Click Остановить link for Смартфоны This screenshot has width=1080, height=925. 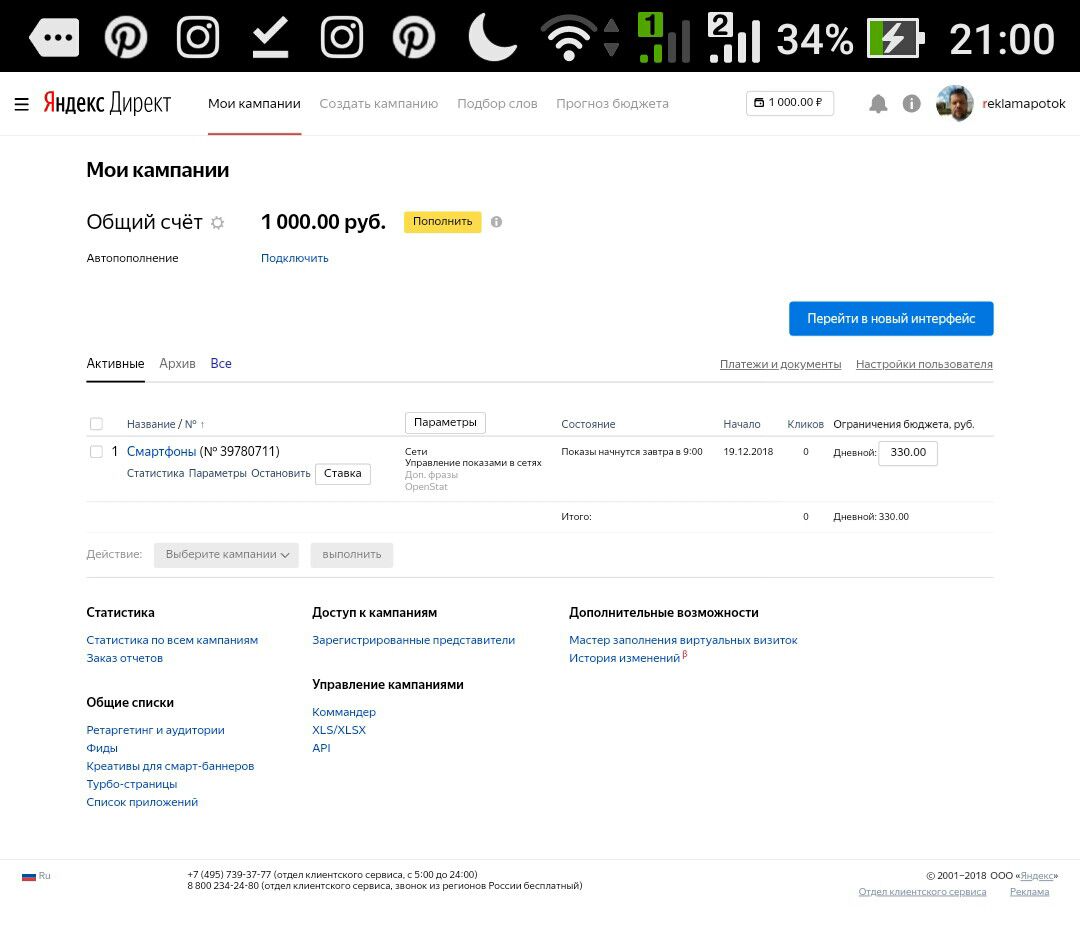tap(280, 474)
